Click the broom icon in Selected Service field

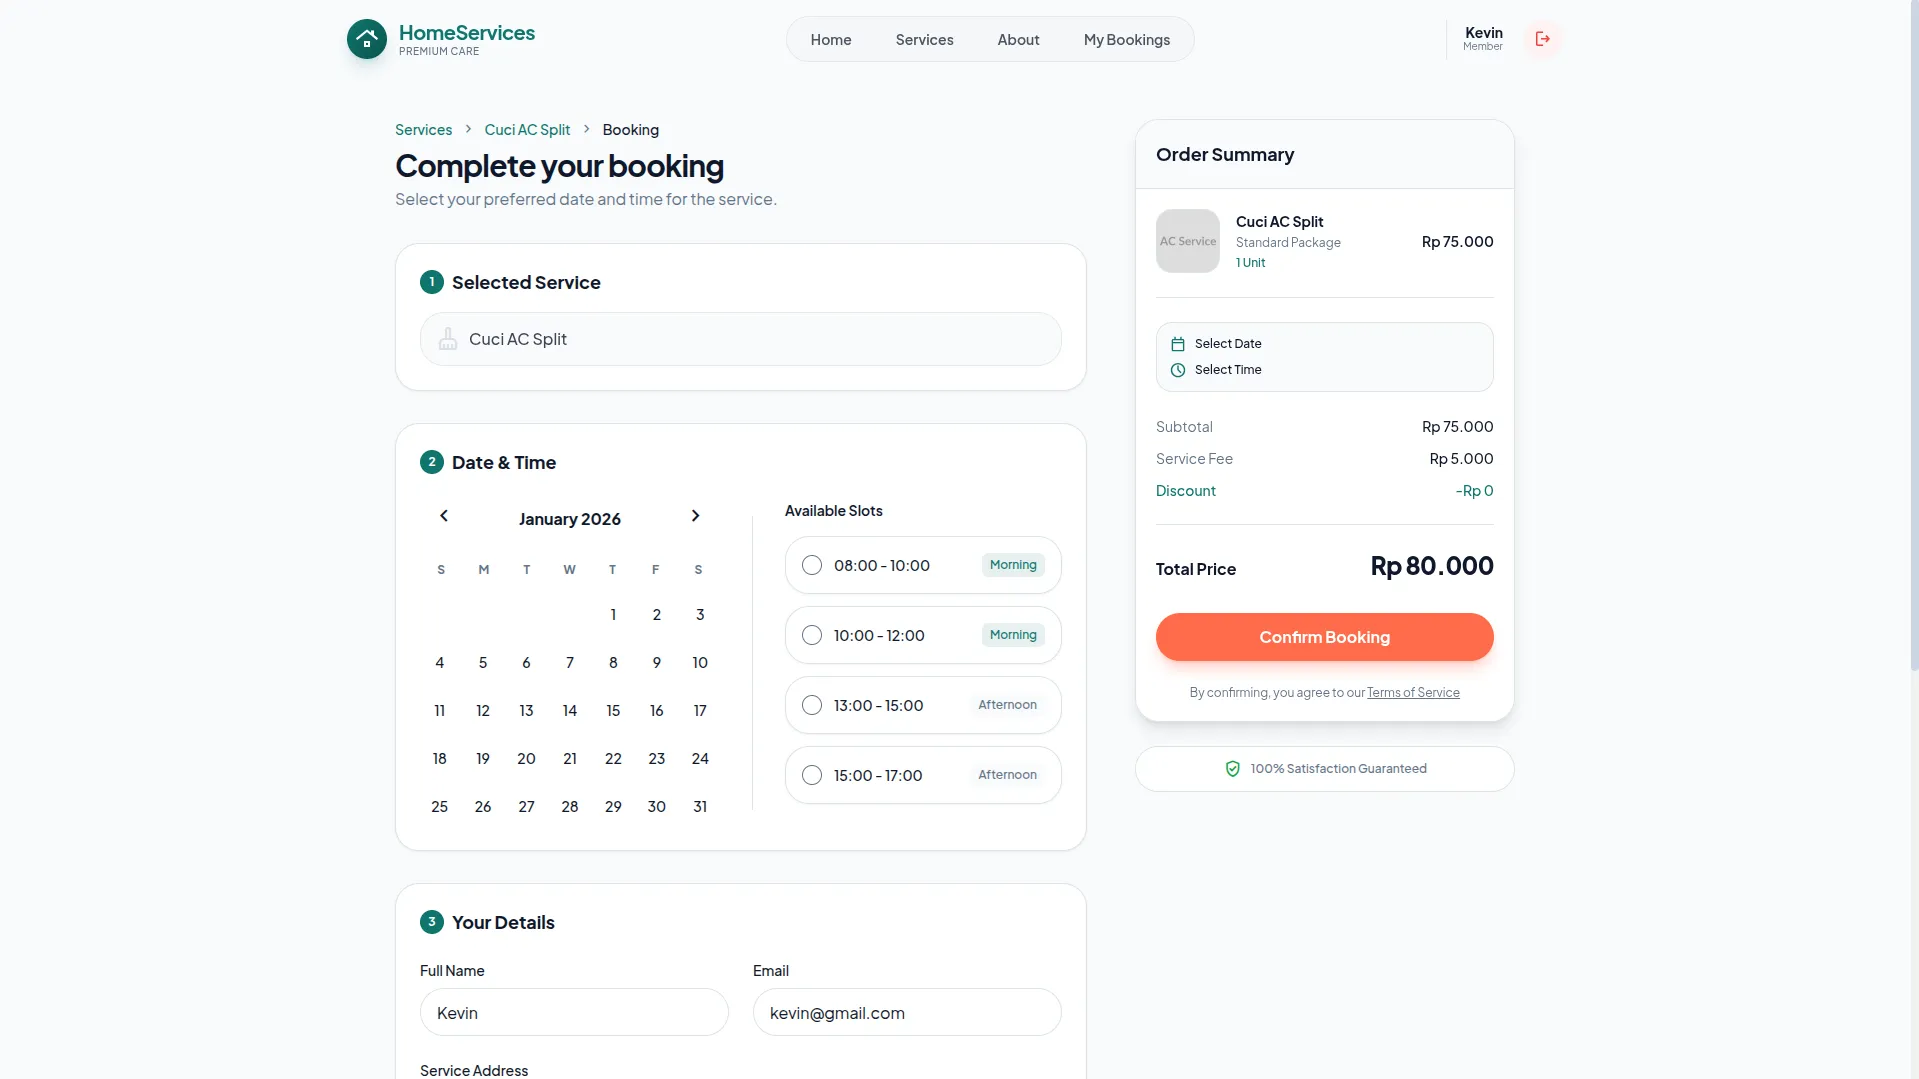[x=447, y=339]
